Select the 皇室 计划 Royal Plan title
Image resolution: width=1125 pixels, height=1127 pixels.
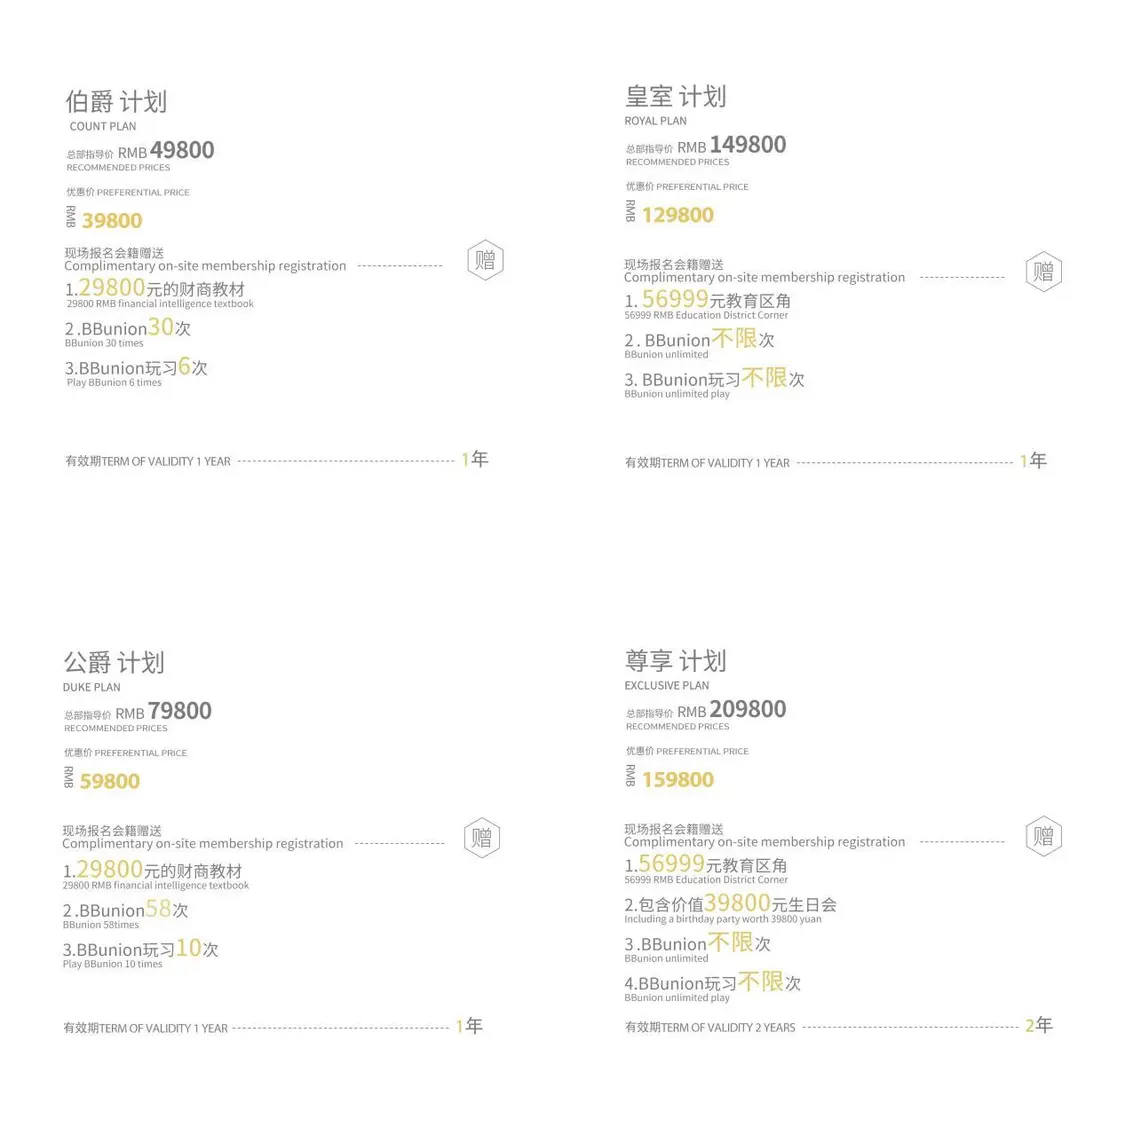(x=675, y=97)
